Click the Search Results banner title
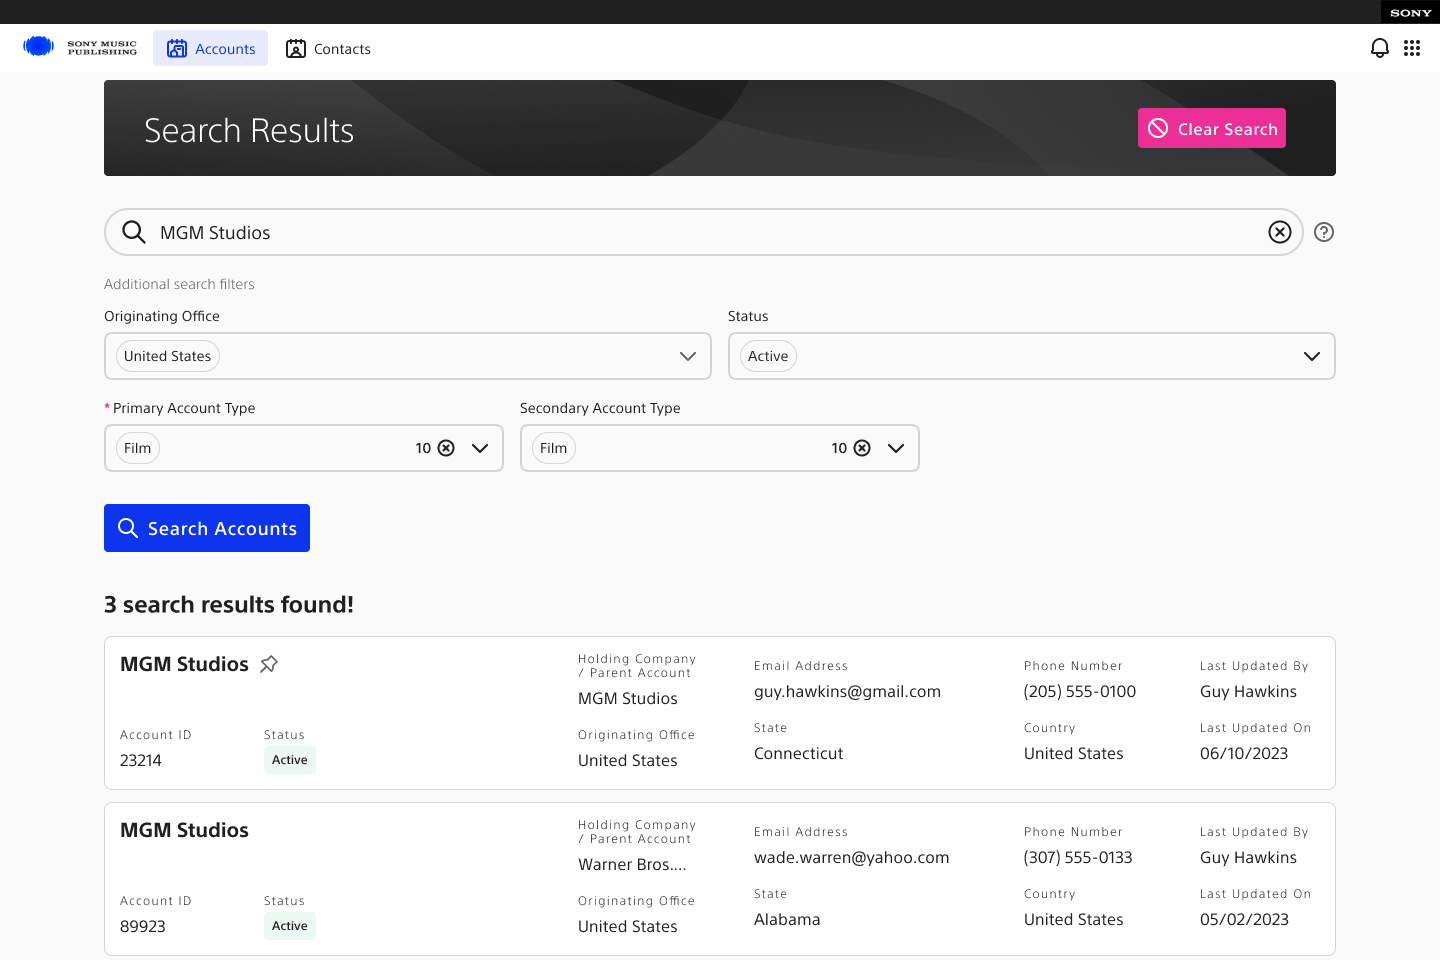 coord(249,130)
